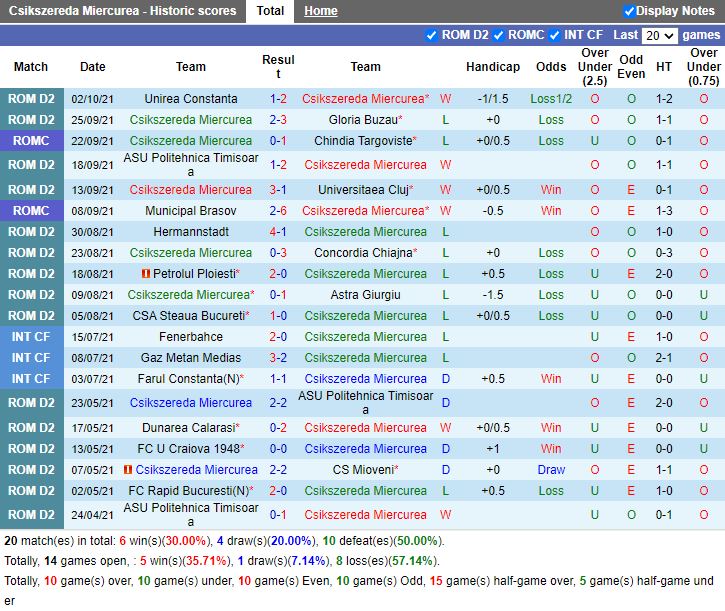
Task: Switch to the Home tab
Action: pyautogui.click(x=321, y=11)
